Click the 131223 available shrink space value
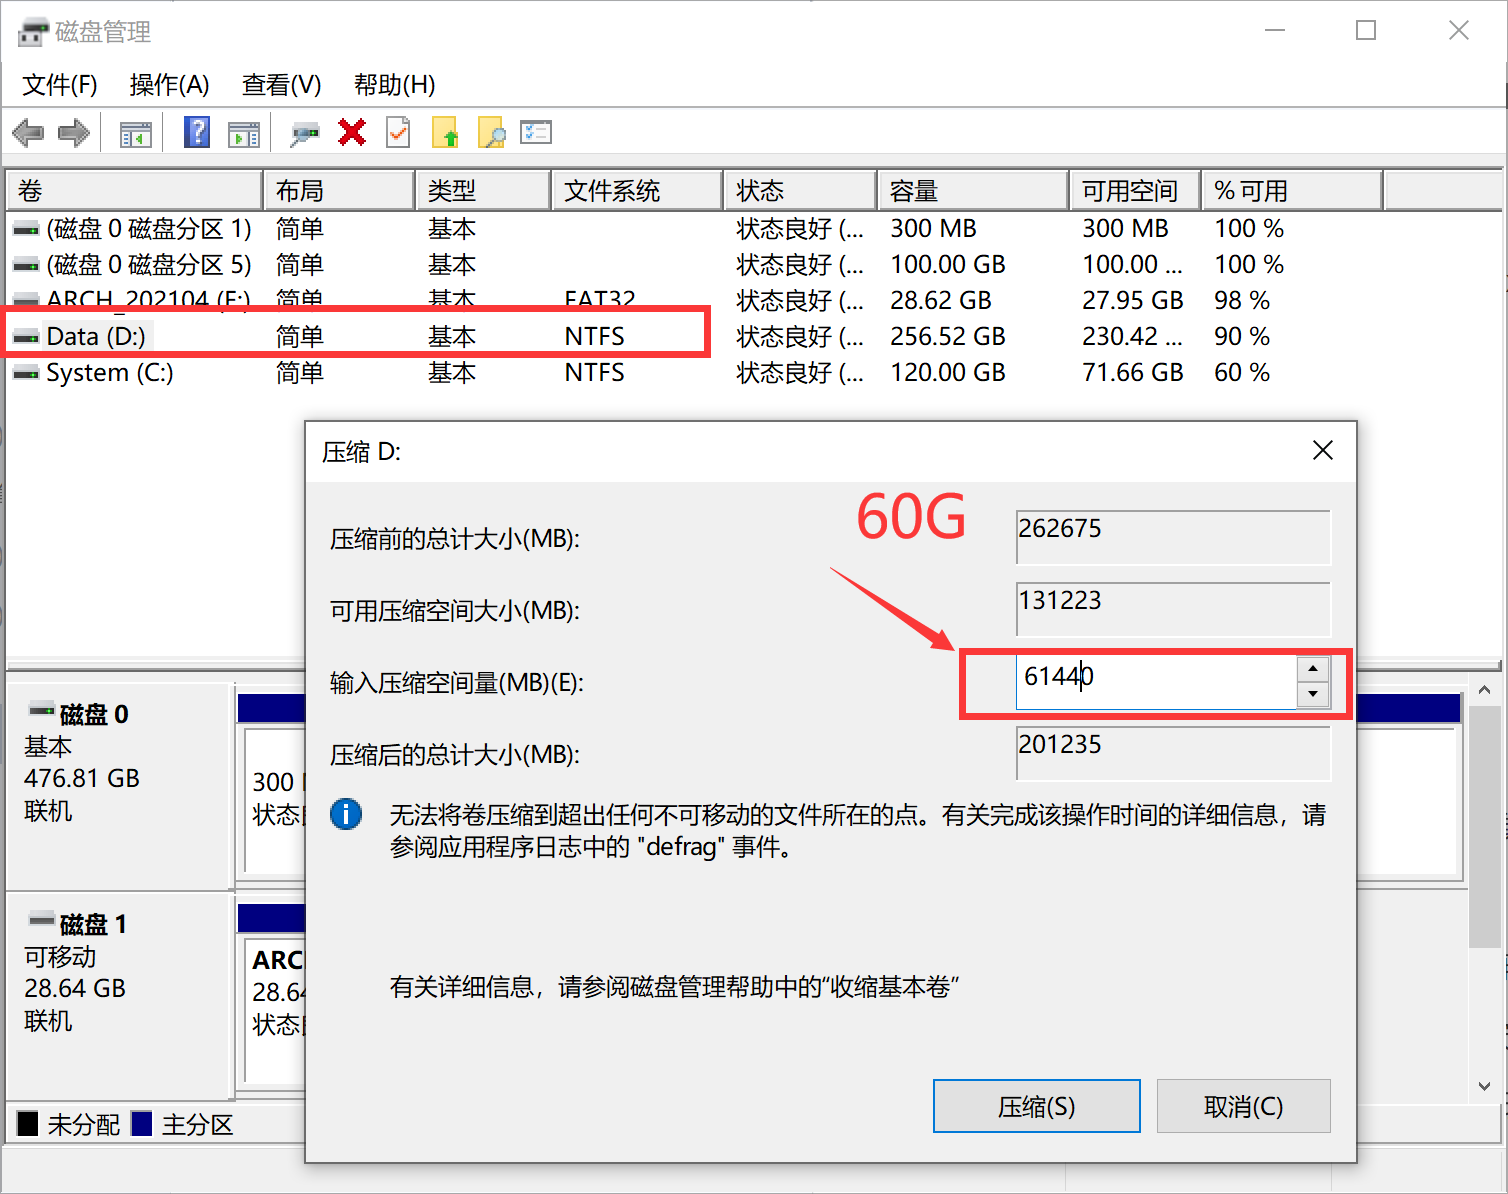Viewport: 1508px width, 1194px height. click(1173, 609)
